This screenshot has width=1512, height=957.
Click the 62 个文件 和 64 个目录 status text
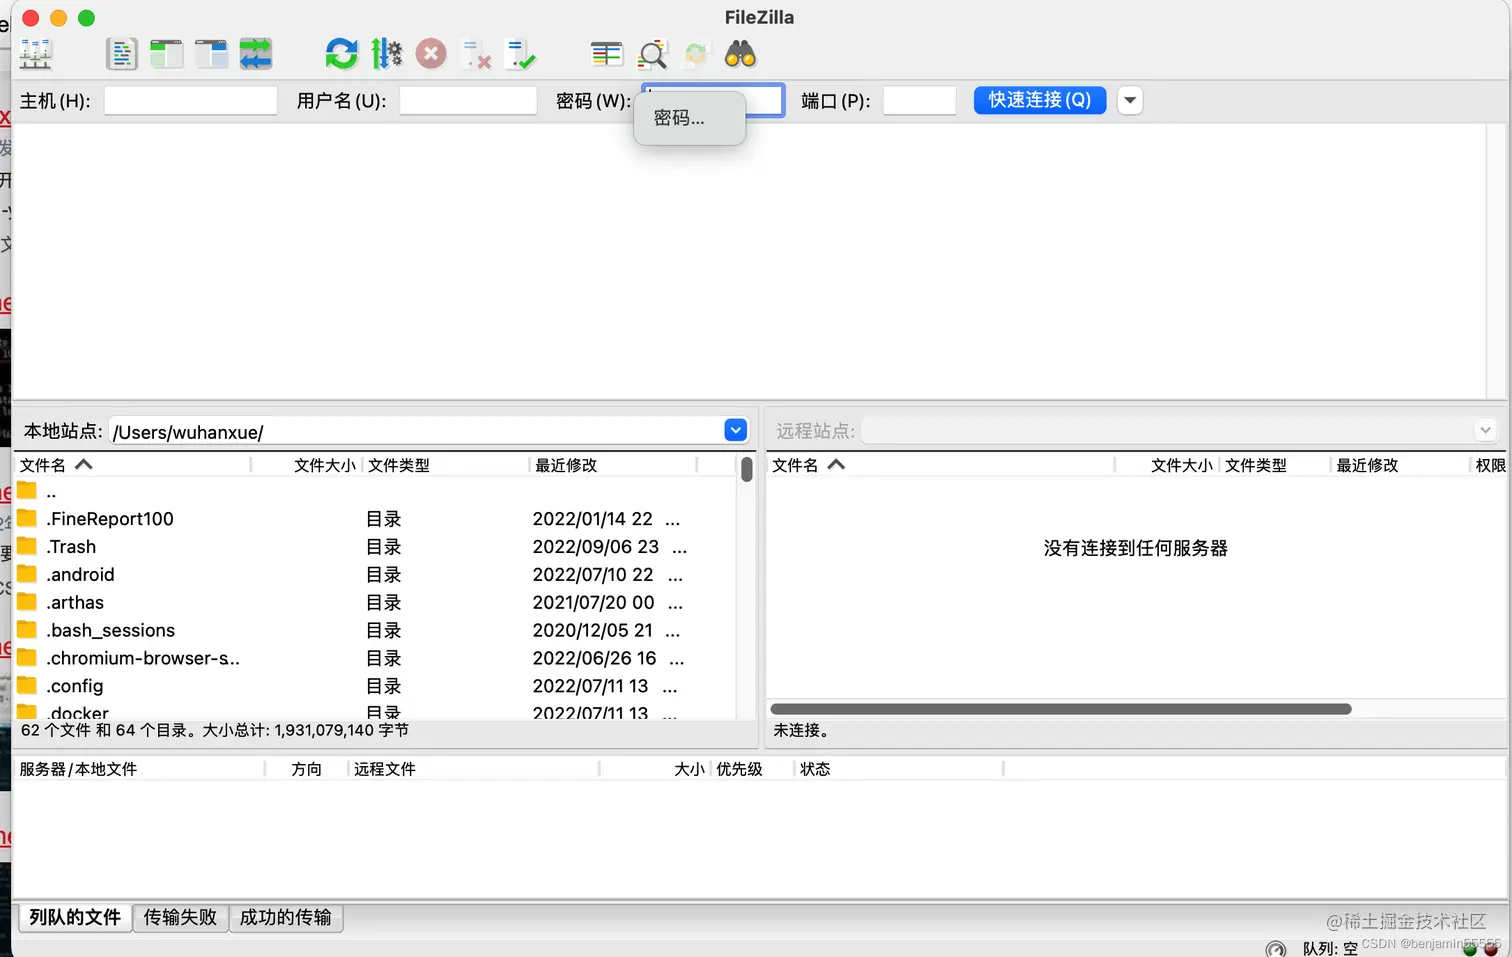pos(214,730)
